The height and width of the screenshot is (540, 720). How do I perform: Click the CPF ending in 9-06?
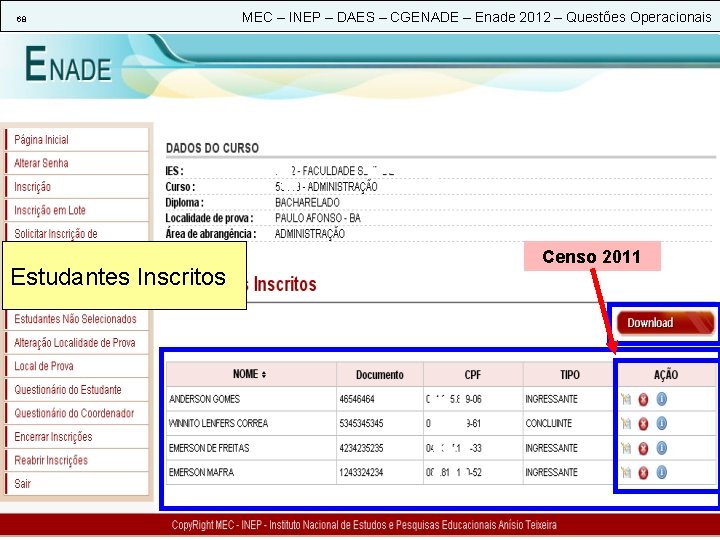point(454,399)
